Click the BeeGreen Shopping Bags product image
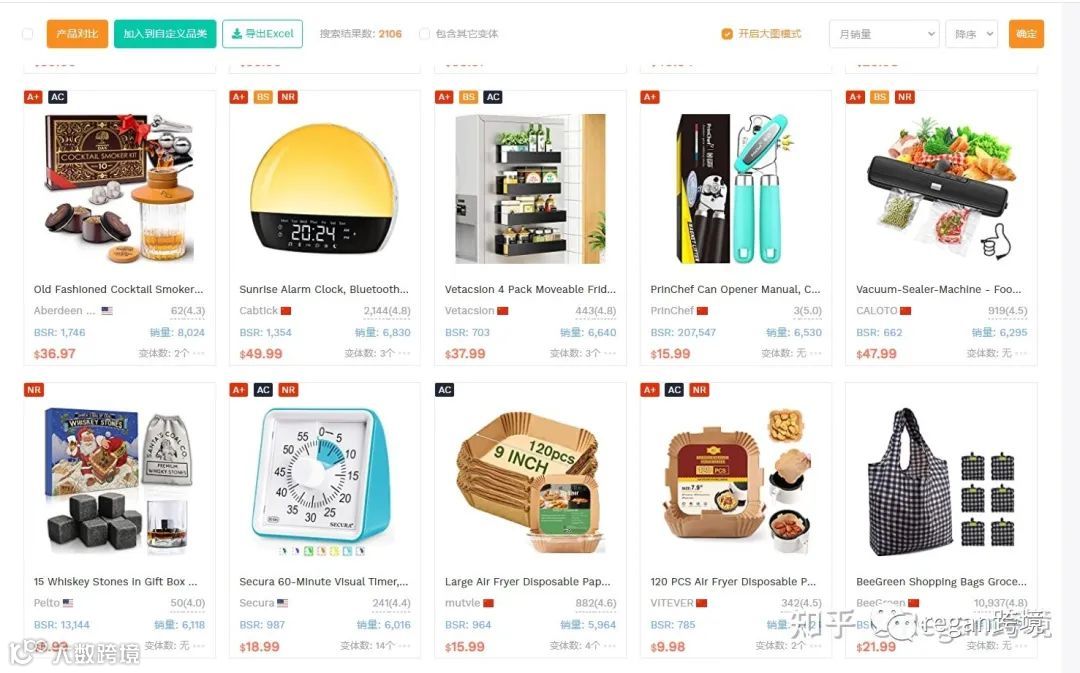This screenshot has height=673, width=1080. 941,482
